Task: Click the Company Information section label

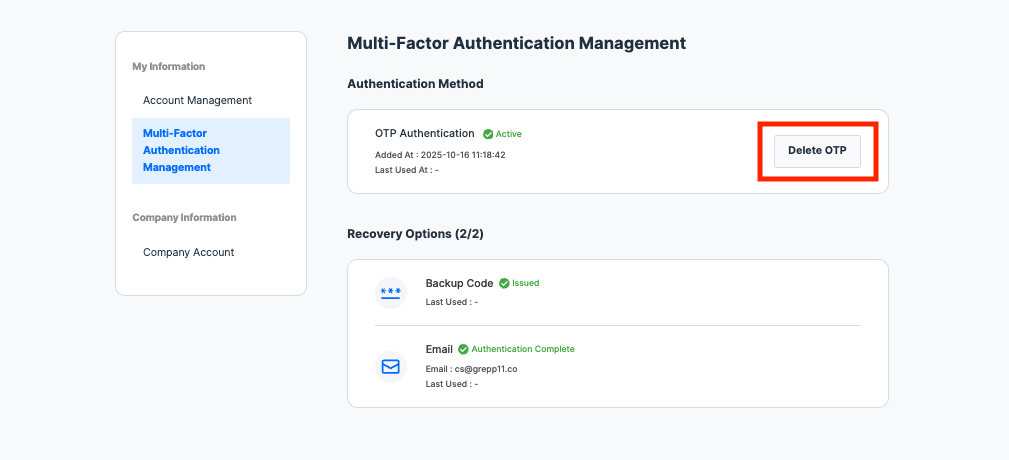Action: (x=185, y=217)
